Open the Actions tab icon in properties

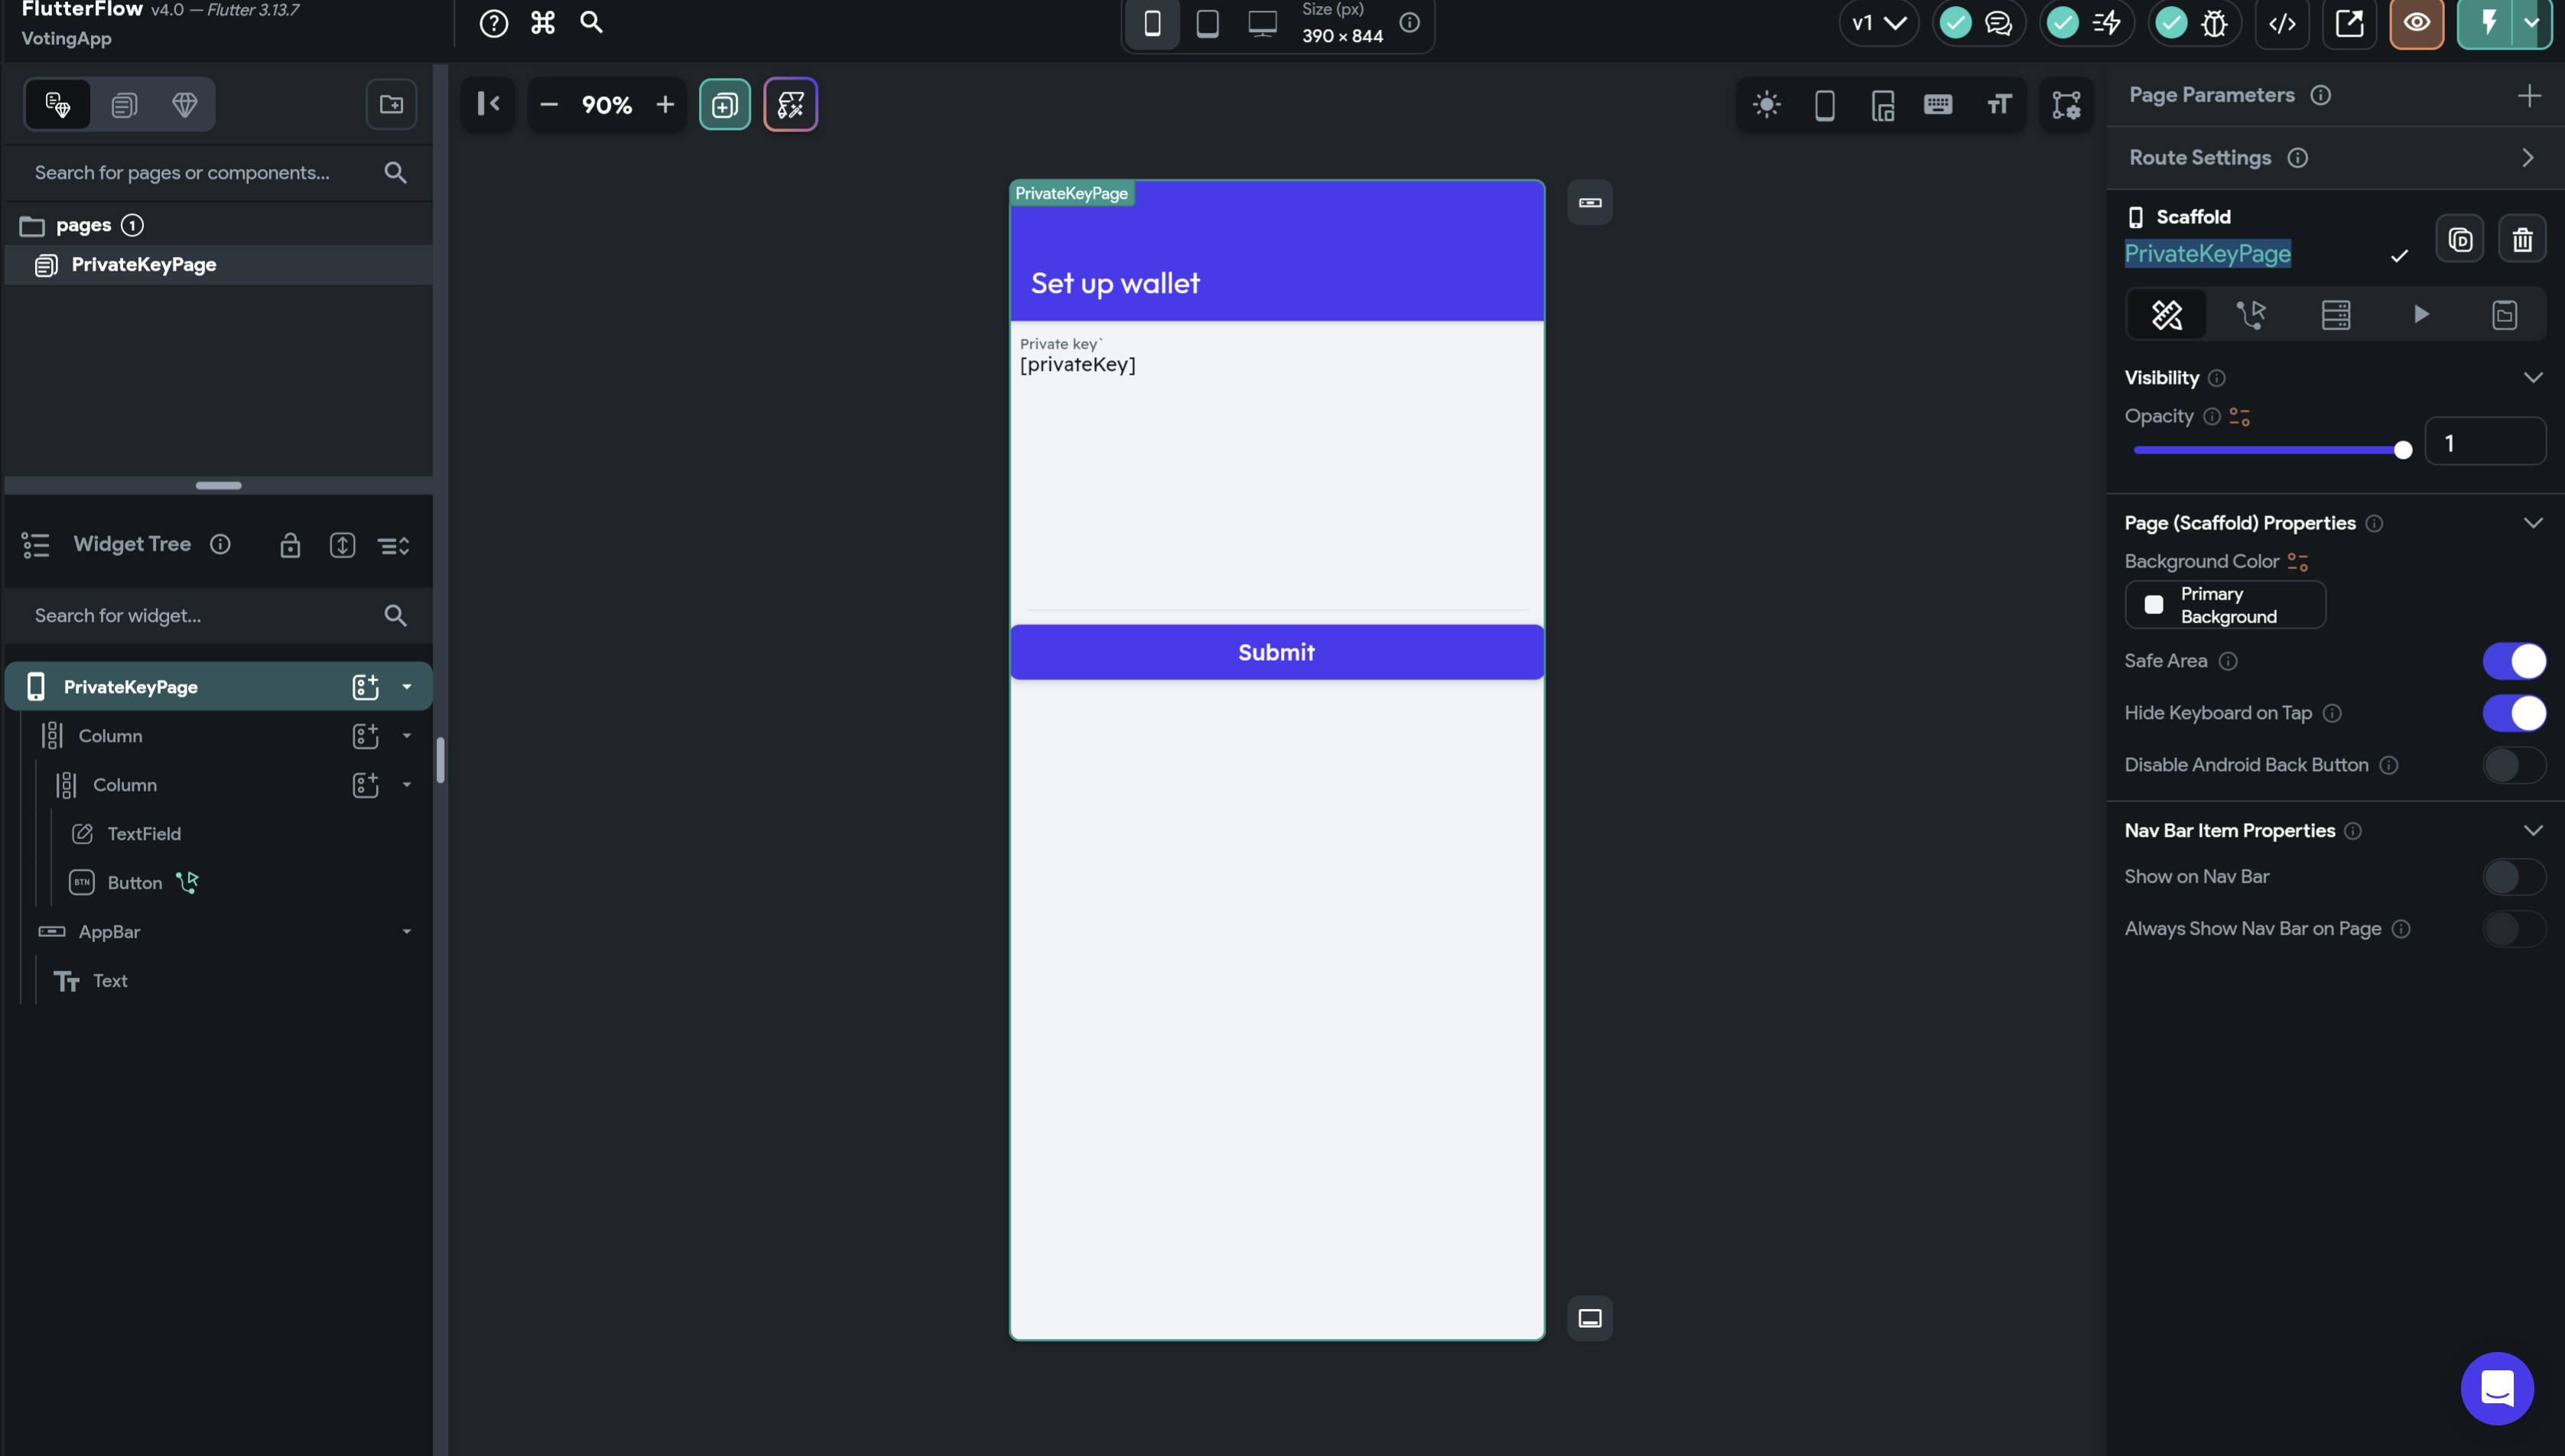[2251, 315]
